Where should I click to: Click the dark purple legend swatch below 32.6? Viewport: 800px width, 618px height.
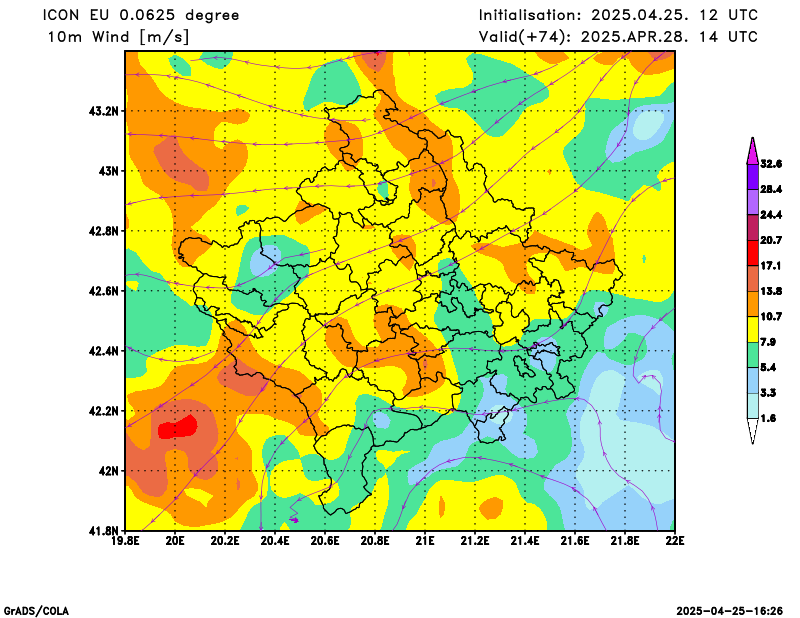(752, 177)
